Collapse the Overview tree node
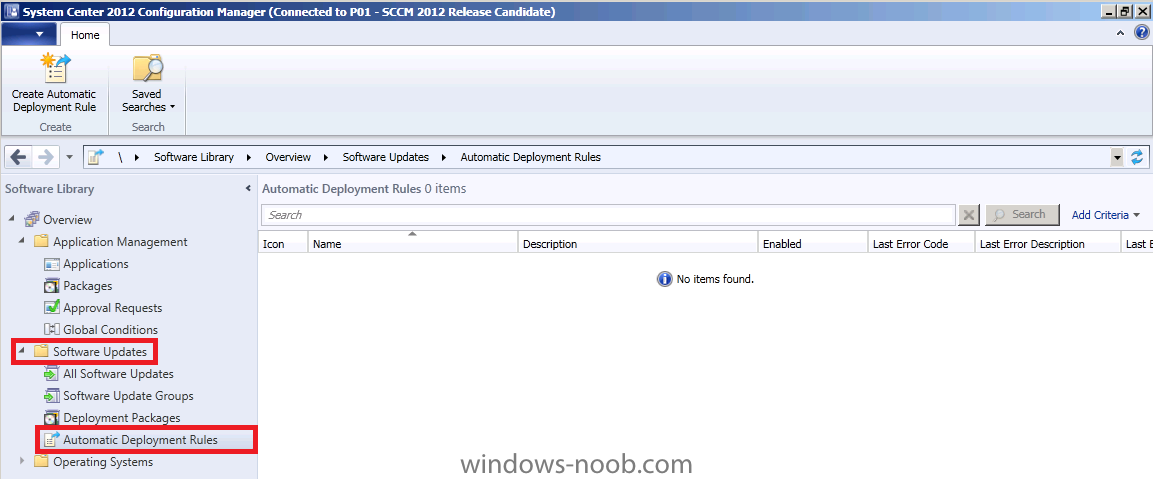Image resolution: width=1153 pixels, height=479 pixels. 11,219
